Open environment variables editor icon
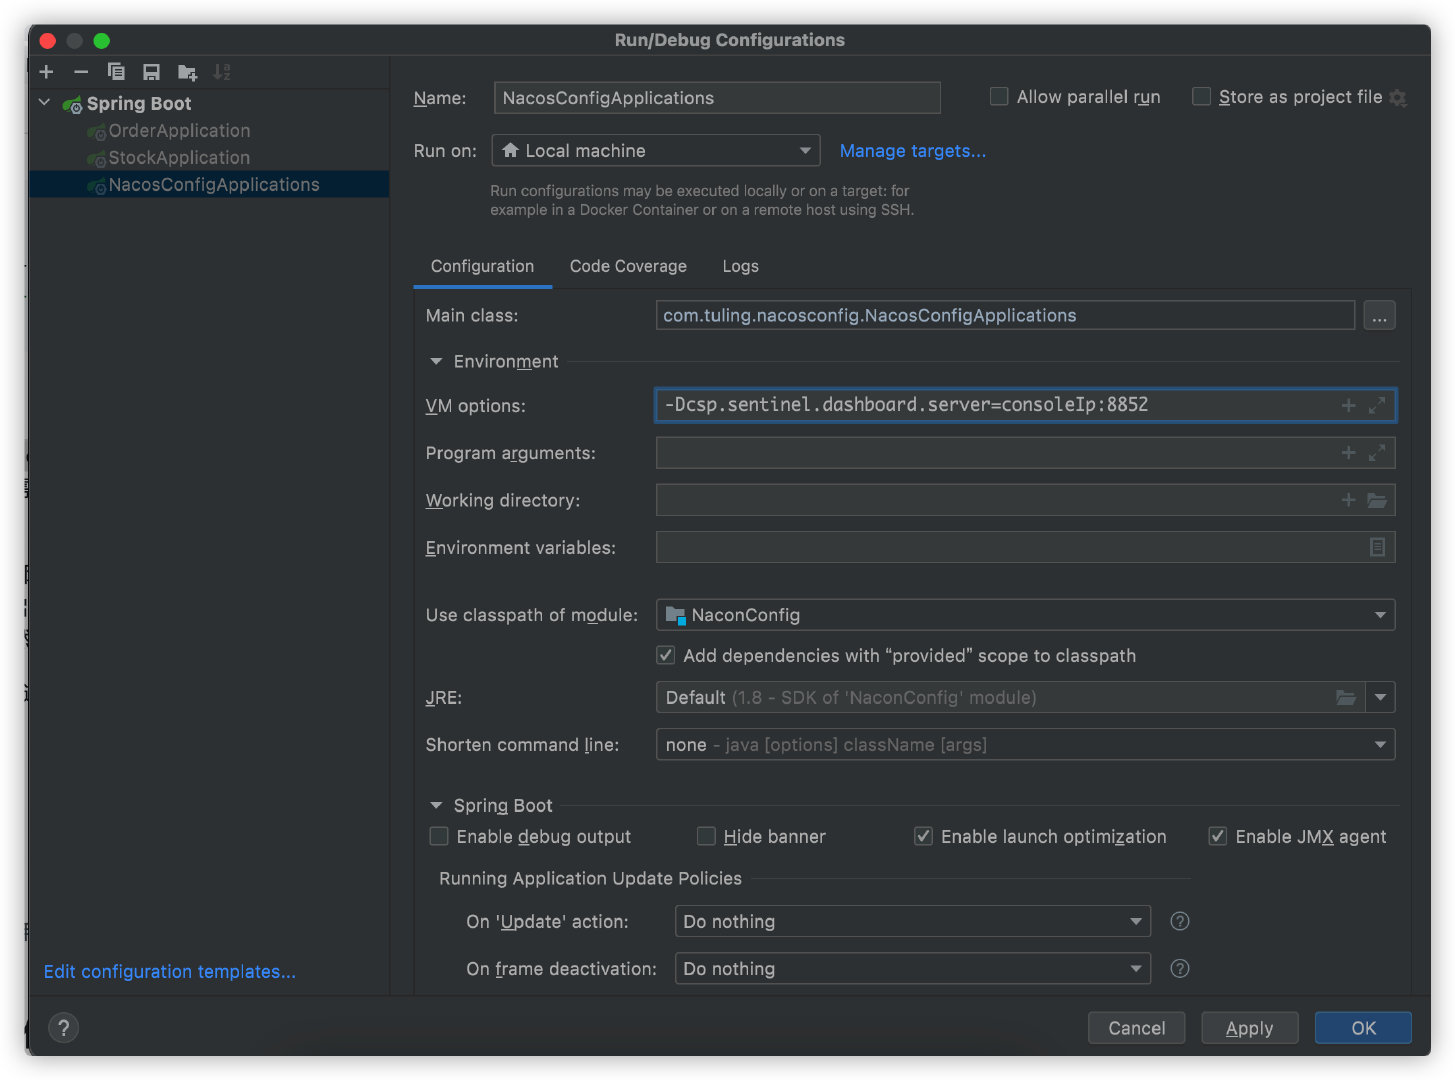 pos(1377,547)
